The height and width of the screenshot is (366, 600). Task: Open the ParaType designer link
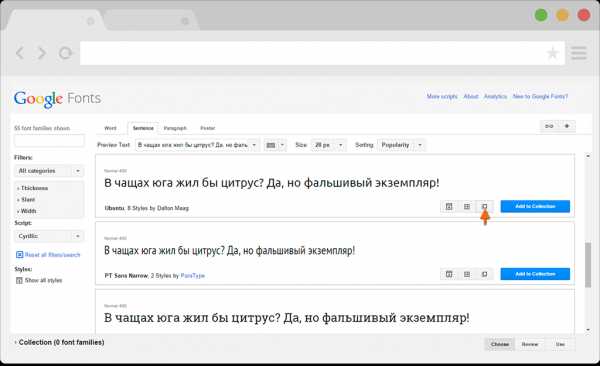pyautogui.click(x=192, y=276)
